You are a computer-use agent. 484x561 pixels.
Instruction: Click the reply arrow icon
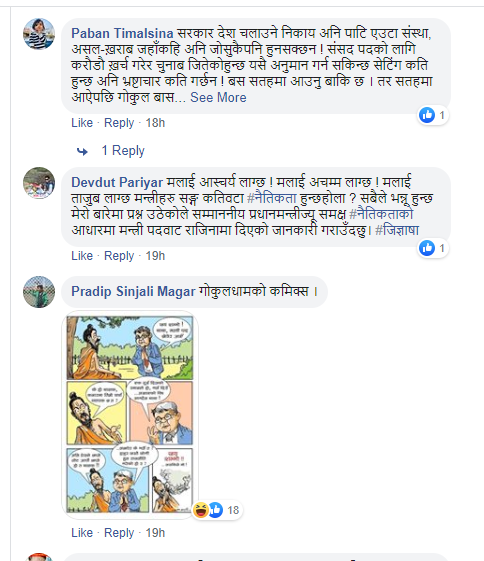point(82,151)
